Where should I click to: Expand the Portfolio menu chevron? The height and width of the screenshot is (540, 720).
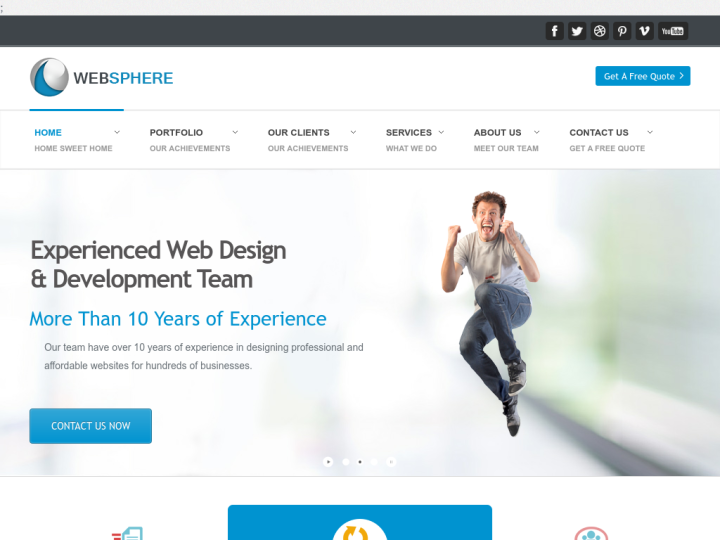coord(235,132)
